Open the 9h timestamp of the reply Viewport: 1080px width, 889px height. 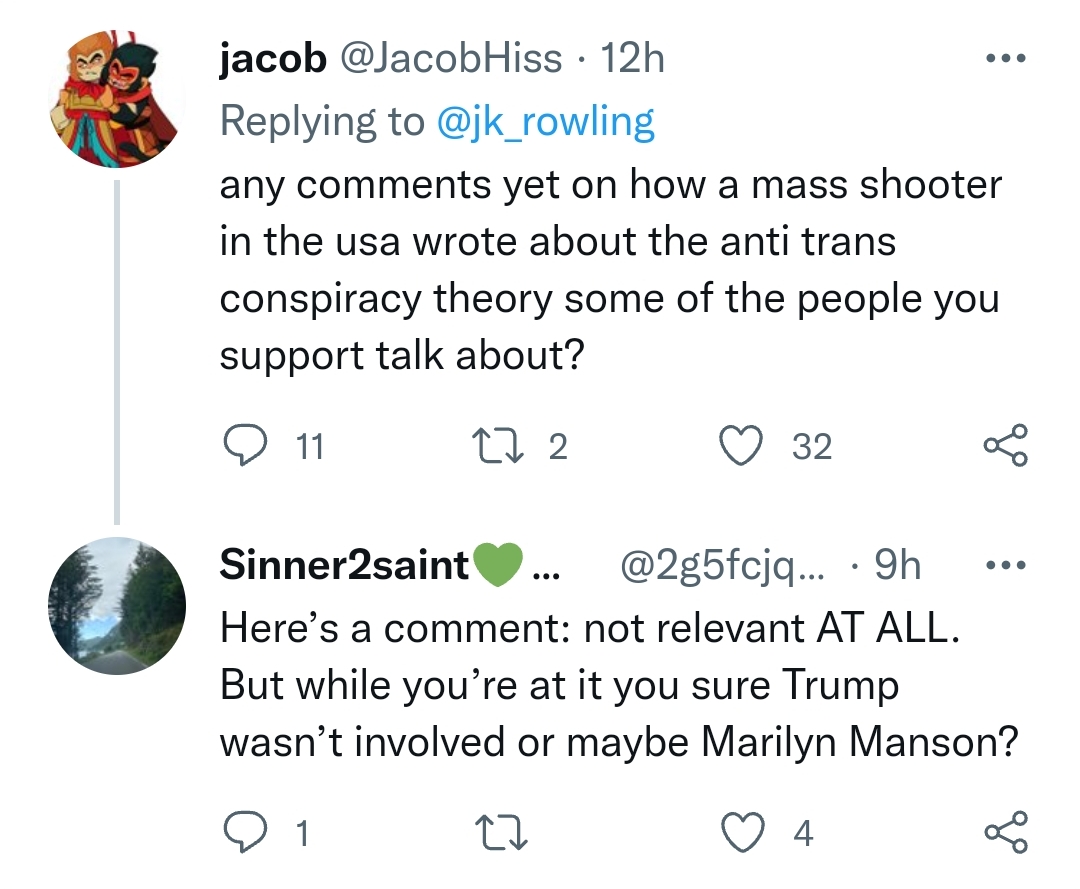pyautogui.click(x=897, y=565)
